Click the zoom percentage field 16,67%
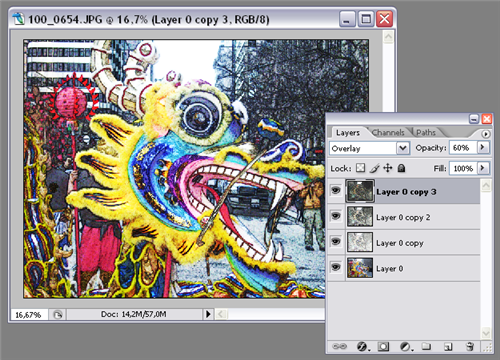The image size is (500, 360). pyautogui.click(x=29, y=314)
